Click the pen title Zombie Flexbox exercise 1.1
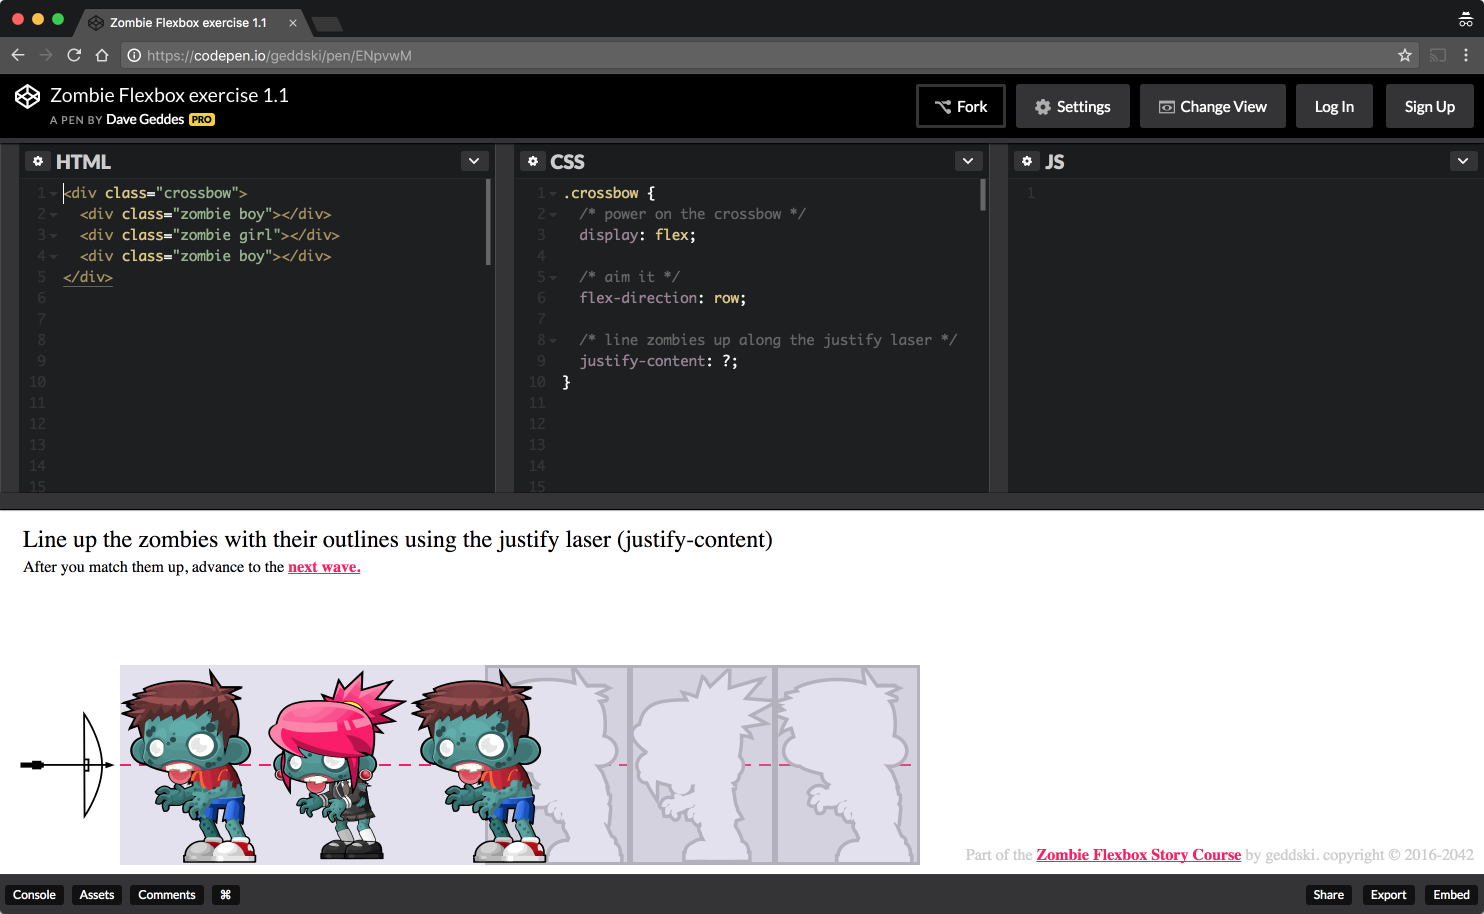The width and height of the screenshot is (1484, 914). click(169, 95)
